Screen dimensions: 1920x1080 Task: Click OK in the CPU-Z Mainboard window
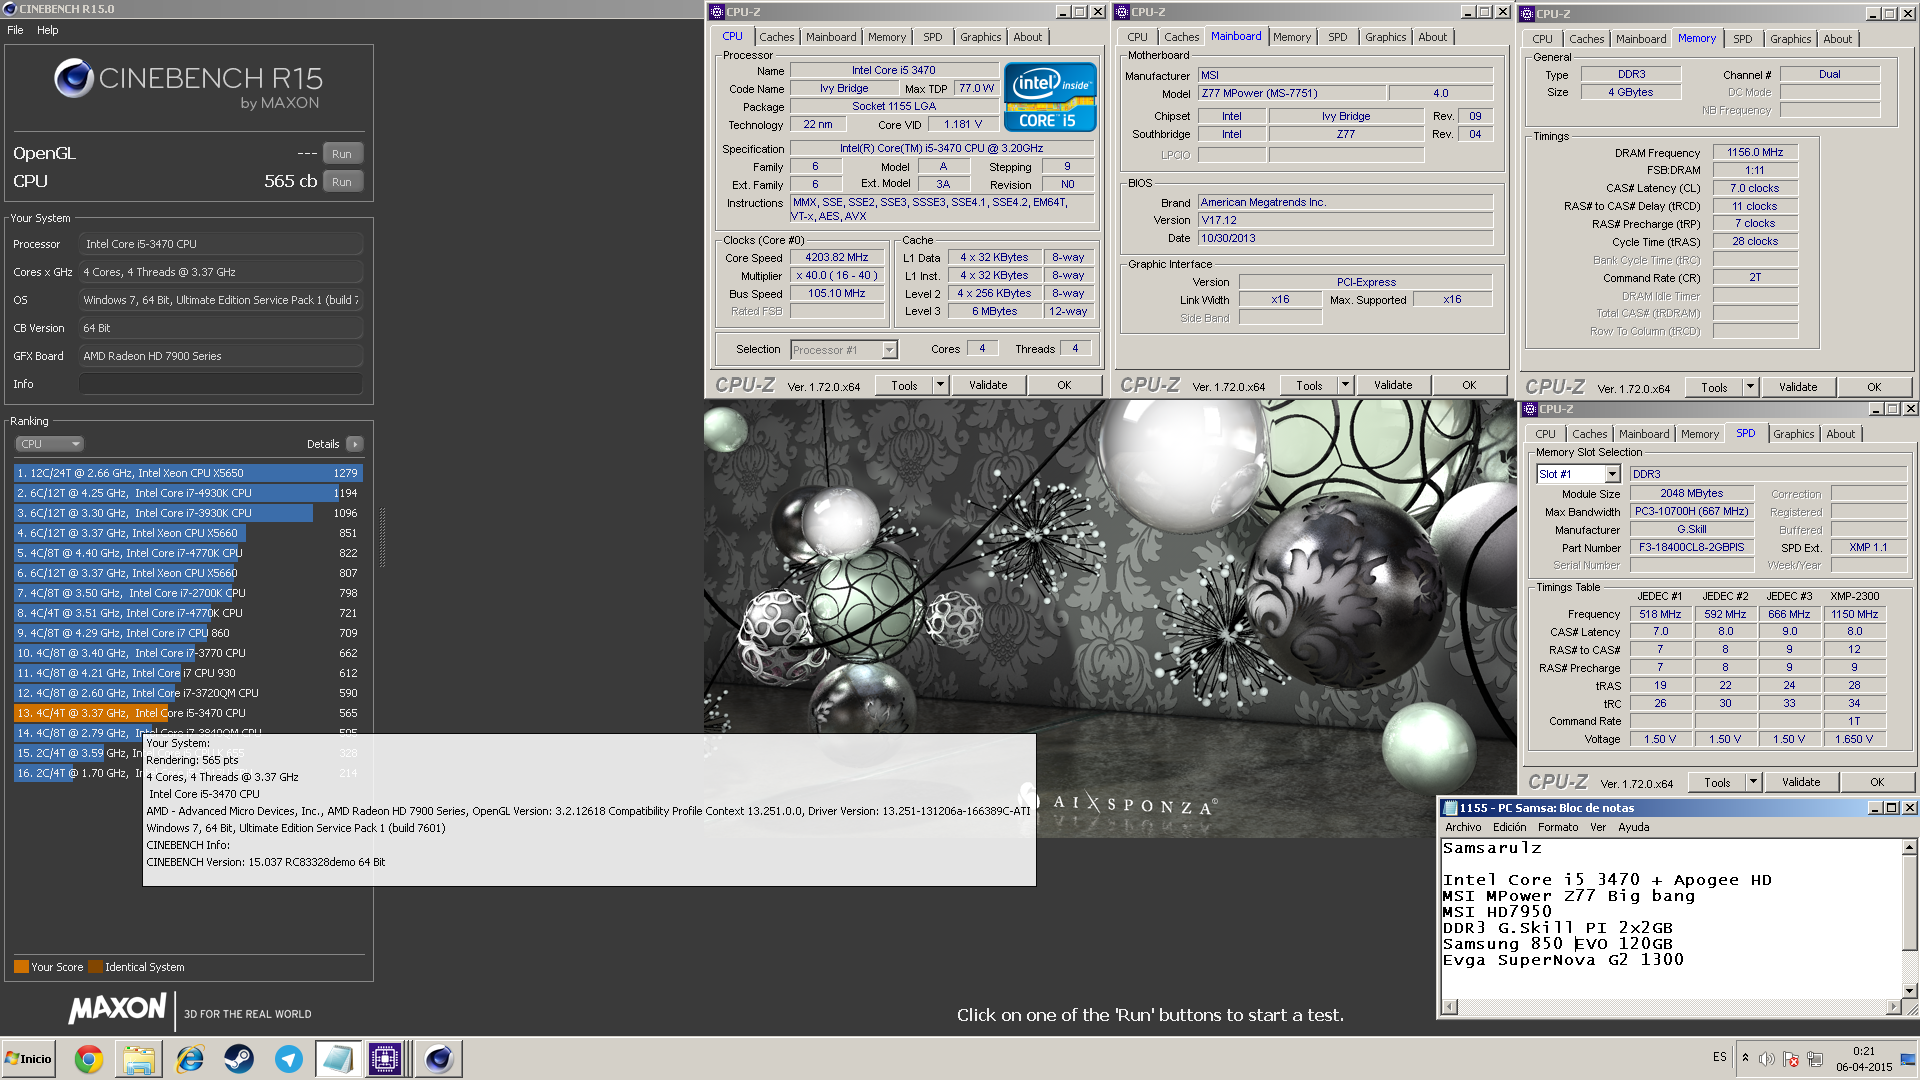click(x=1469, y=385)
